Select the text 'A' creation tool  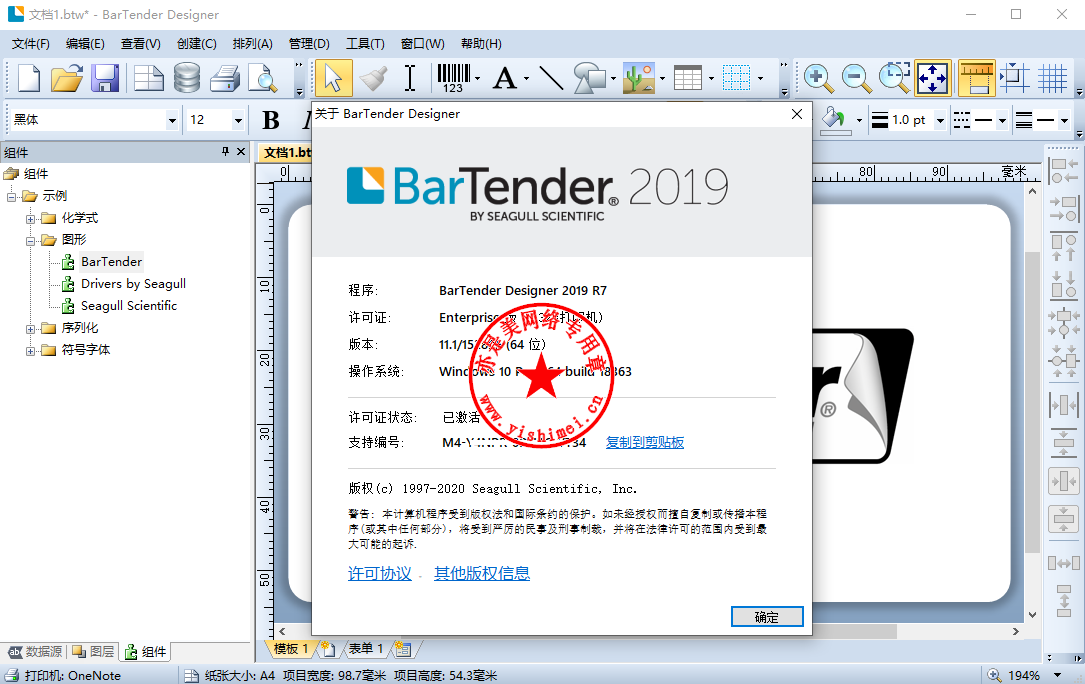pyautogui.click(x=504, y=78)
